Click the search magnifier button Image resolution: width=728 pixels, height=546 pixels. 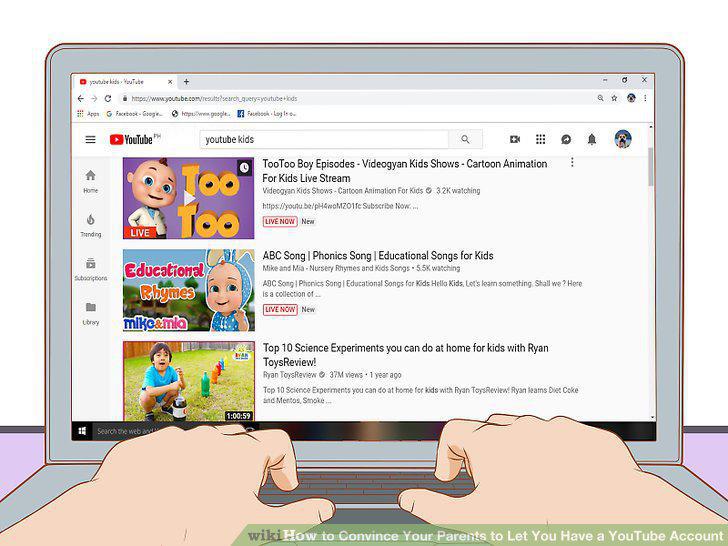click(x=465, y=139)
